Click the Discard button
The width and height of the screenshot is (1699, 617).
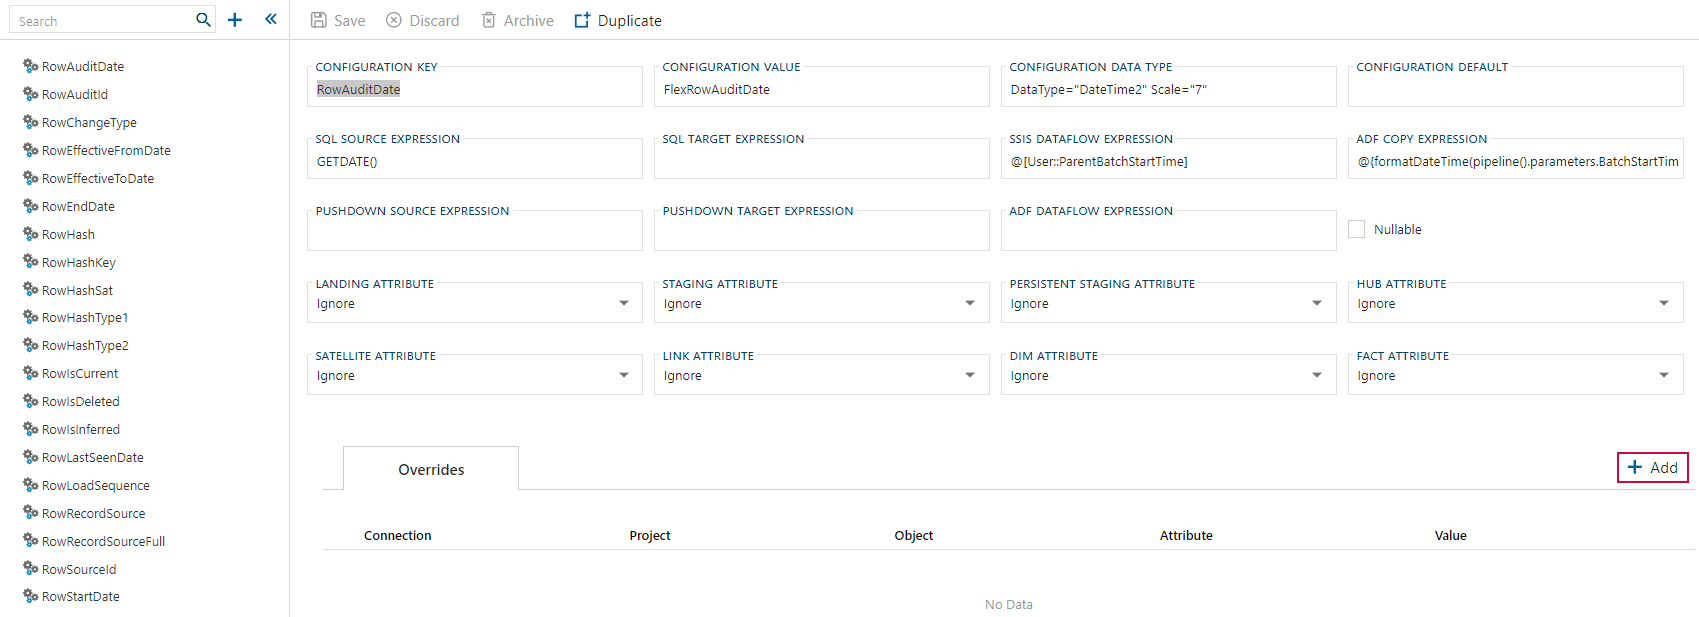pos(423,20)
